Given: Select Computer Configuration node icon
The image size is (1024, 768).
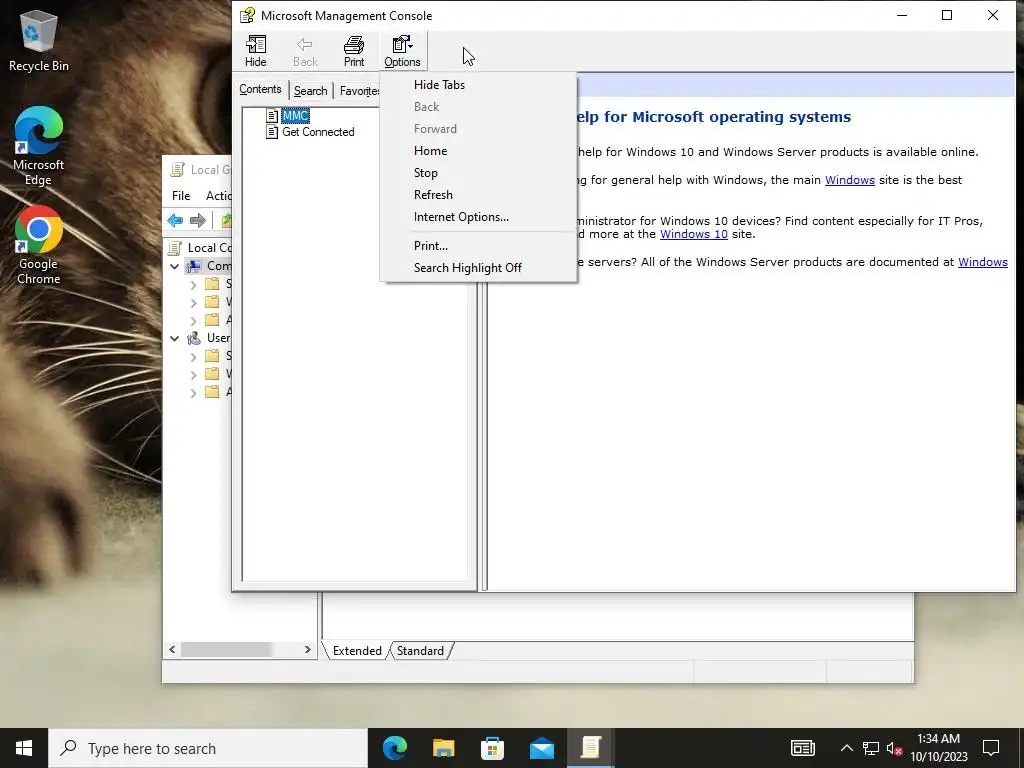Looking at the screenshot, I should [194, 266].
